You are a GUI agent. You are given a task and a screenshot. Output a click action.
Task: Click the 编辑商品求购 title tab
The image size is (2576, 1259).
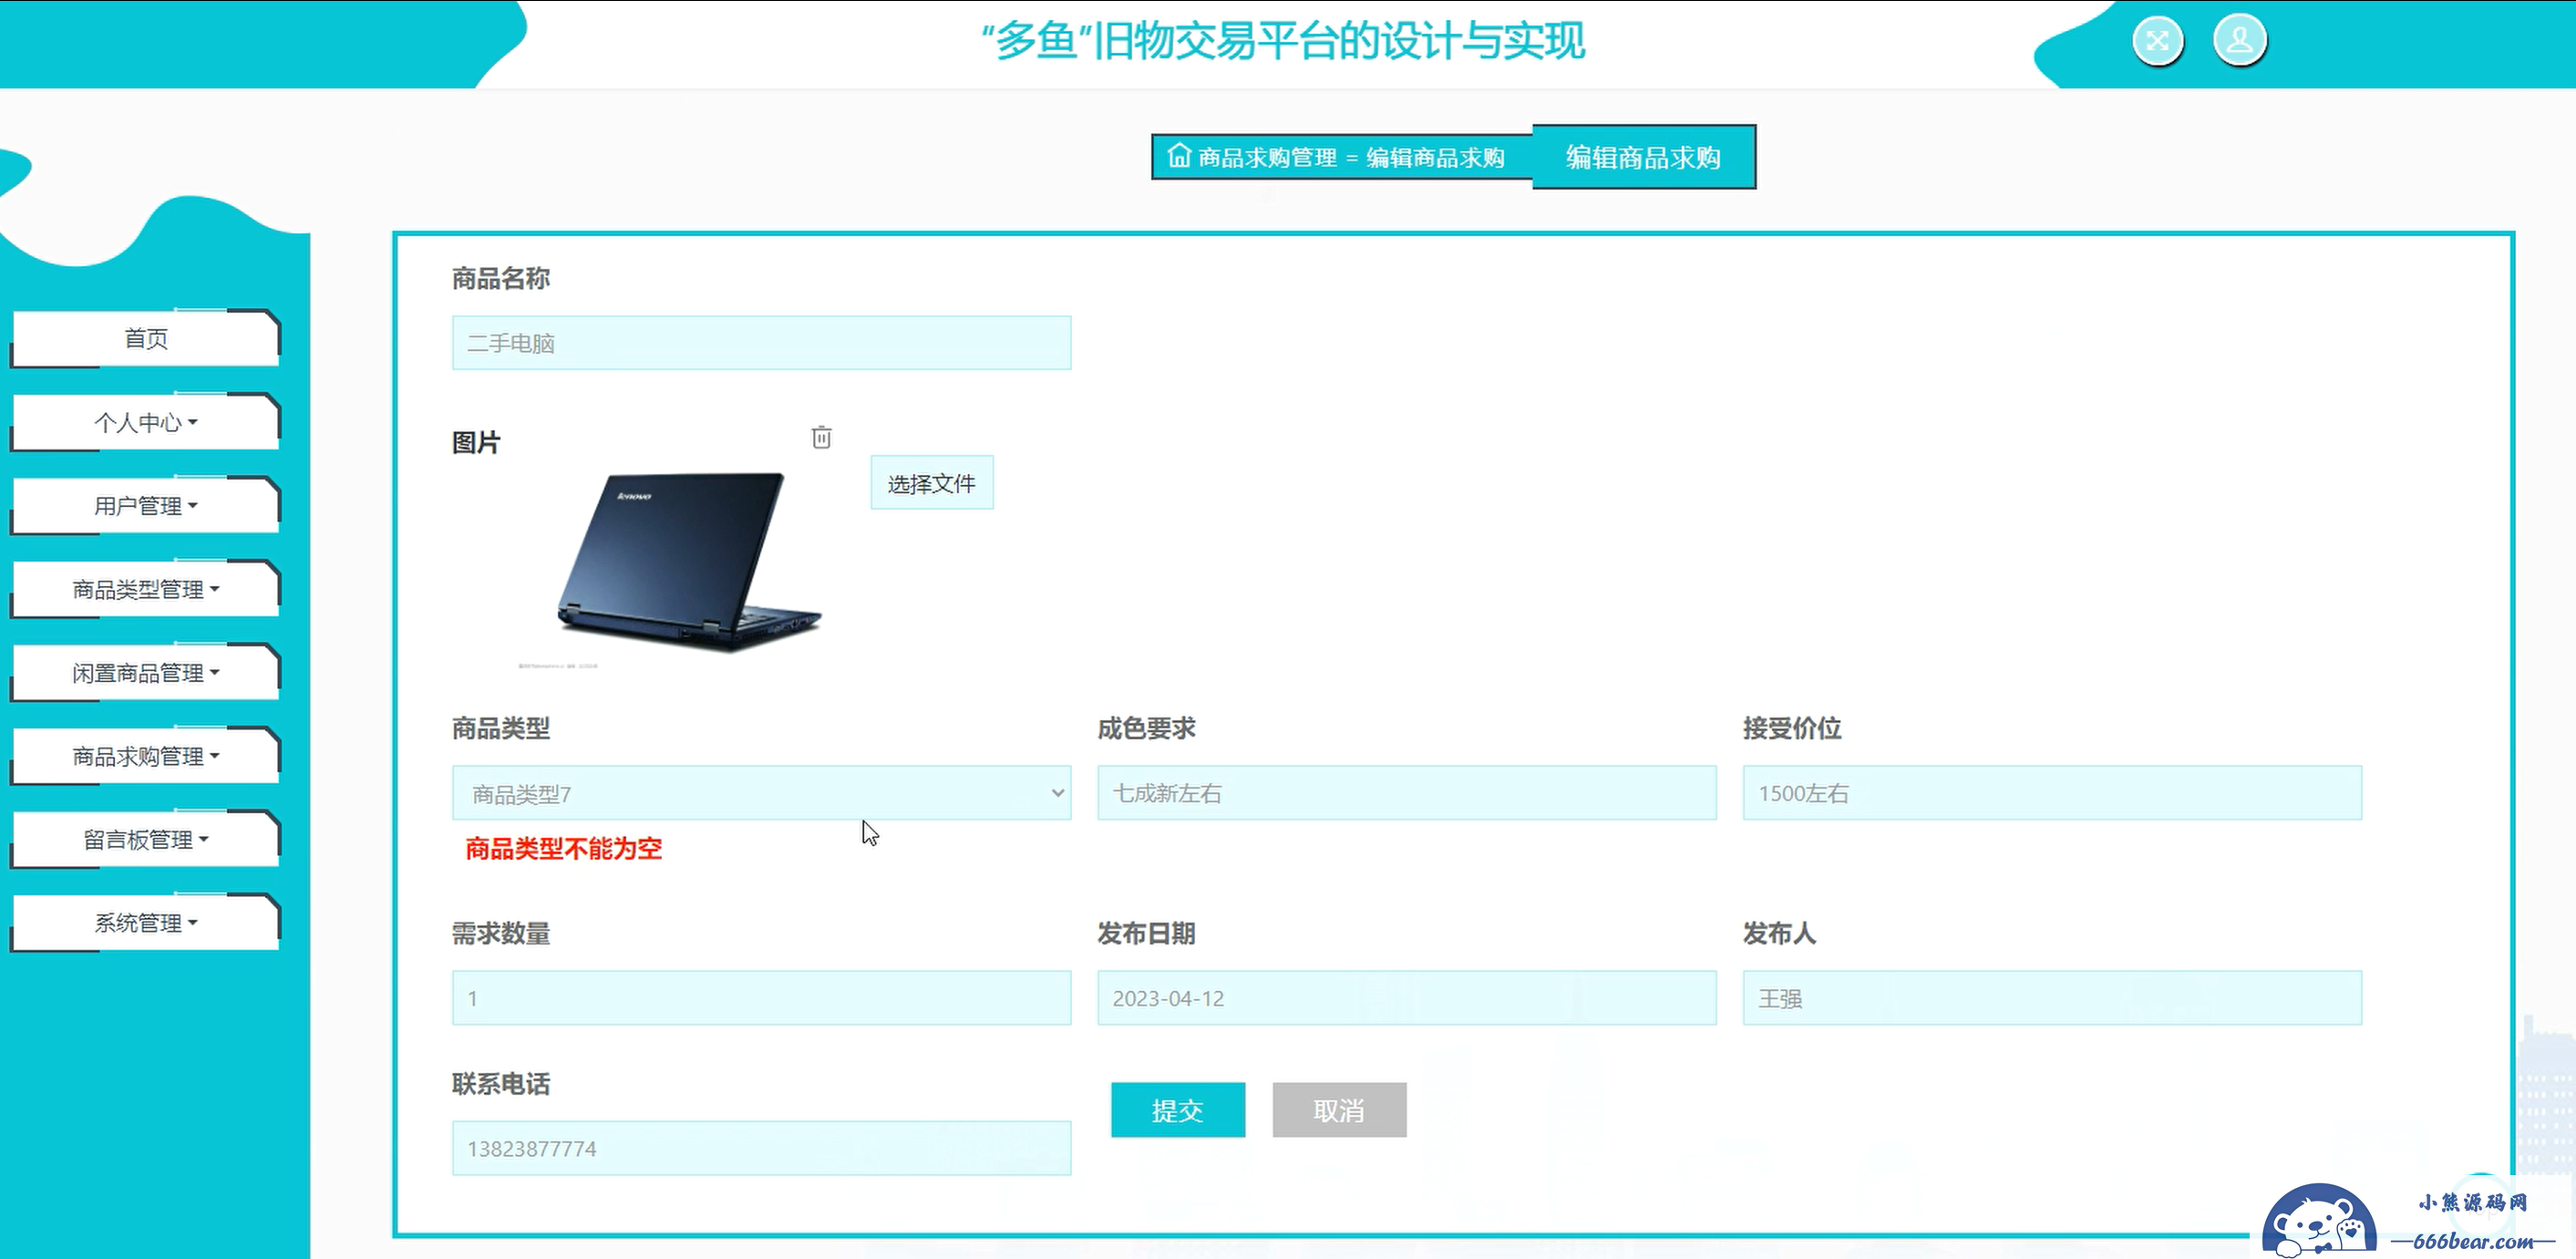click(1643, 157)
